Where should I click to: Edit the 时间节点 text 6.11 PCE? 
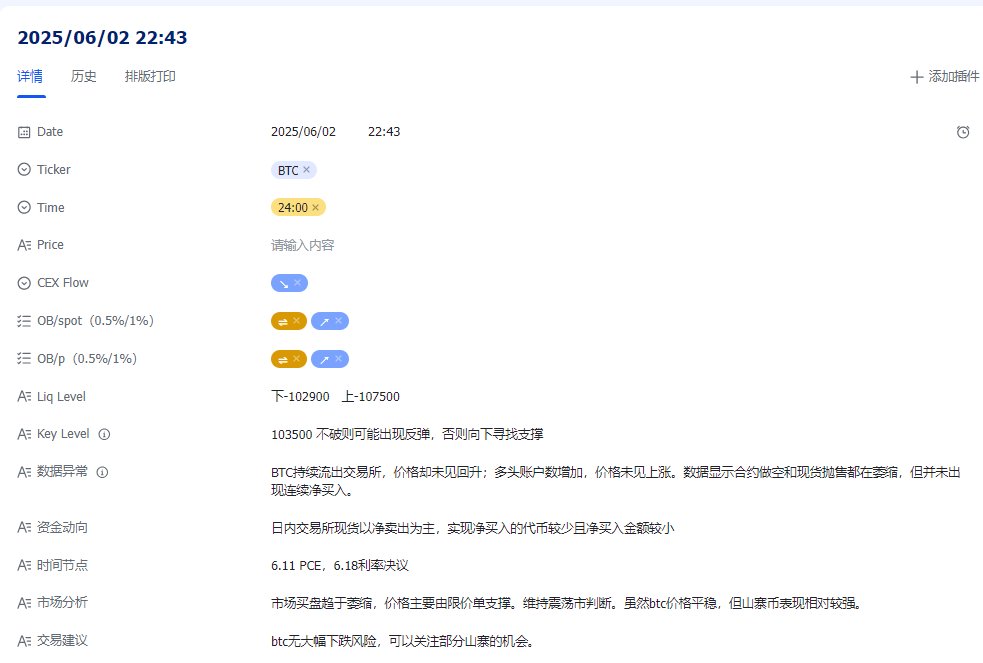340,566
